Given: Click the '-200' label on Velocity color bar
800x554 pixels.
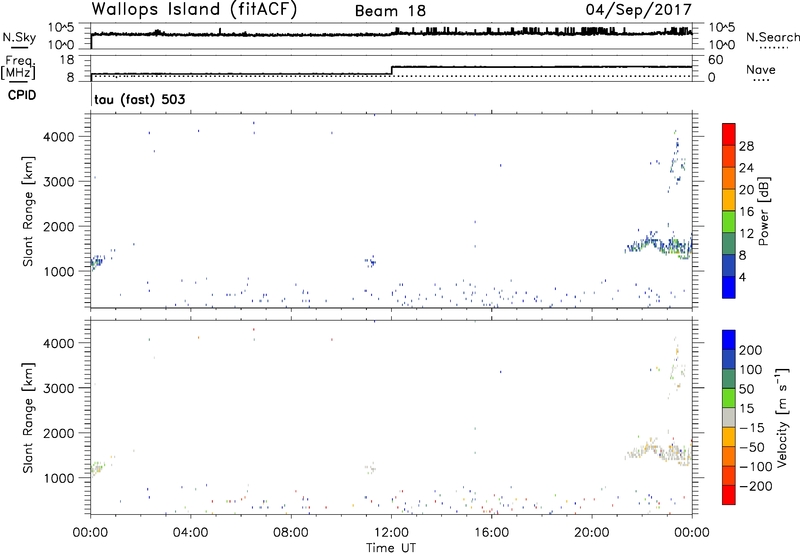Looking at the screenshot, I should pos(756,486).
